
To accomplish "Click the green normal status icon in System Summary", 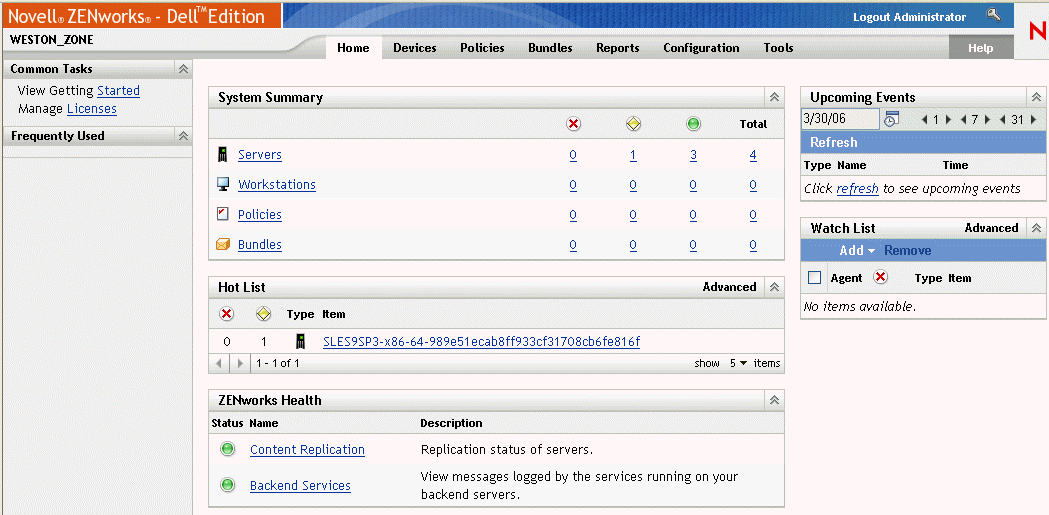I will pos(693,124).
